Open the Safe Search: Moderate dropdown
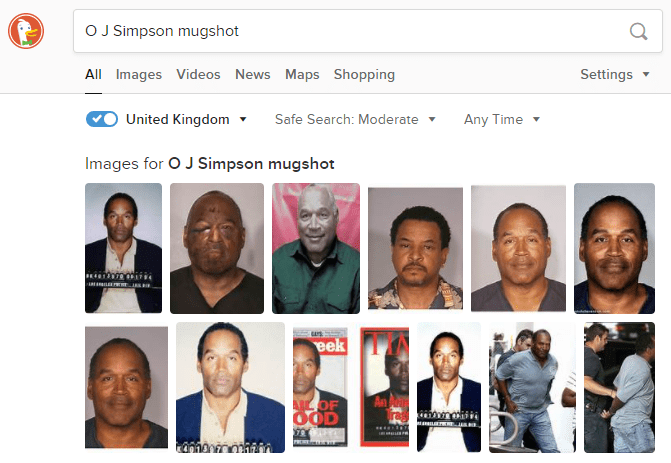Viewport: 671px width, 463px height. [355, 119]
